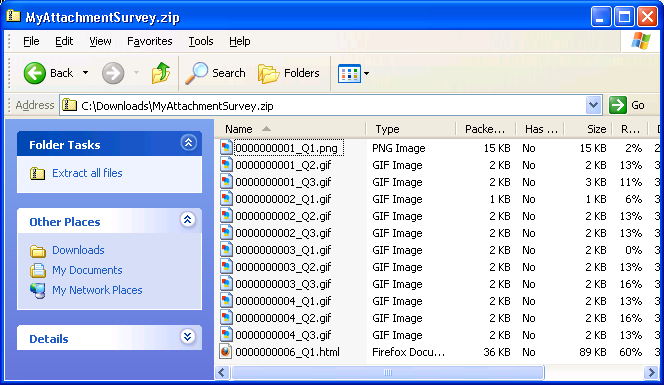
Task: Sort by the Type column header
Action: coord(411,129)
